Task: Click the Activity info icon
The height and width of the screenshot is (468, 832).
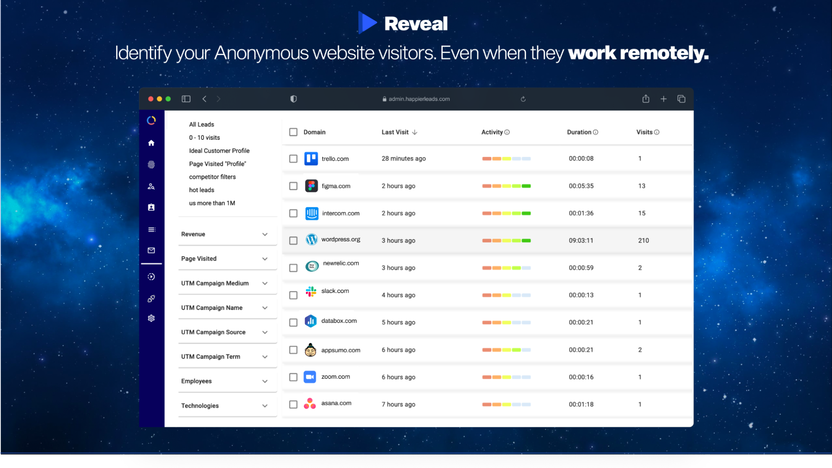Action: point(507,132)
